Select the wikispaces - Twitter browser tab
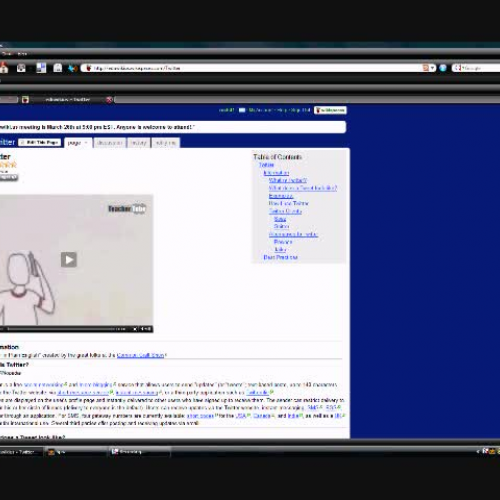 pyautogui.click(x=68, y=99)
